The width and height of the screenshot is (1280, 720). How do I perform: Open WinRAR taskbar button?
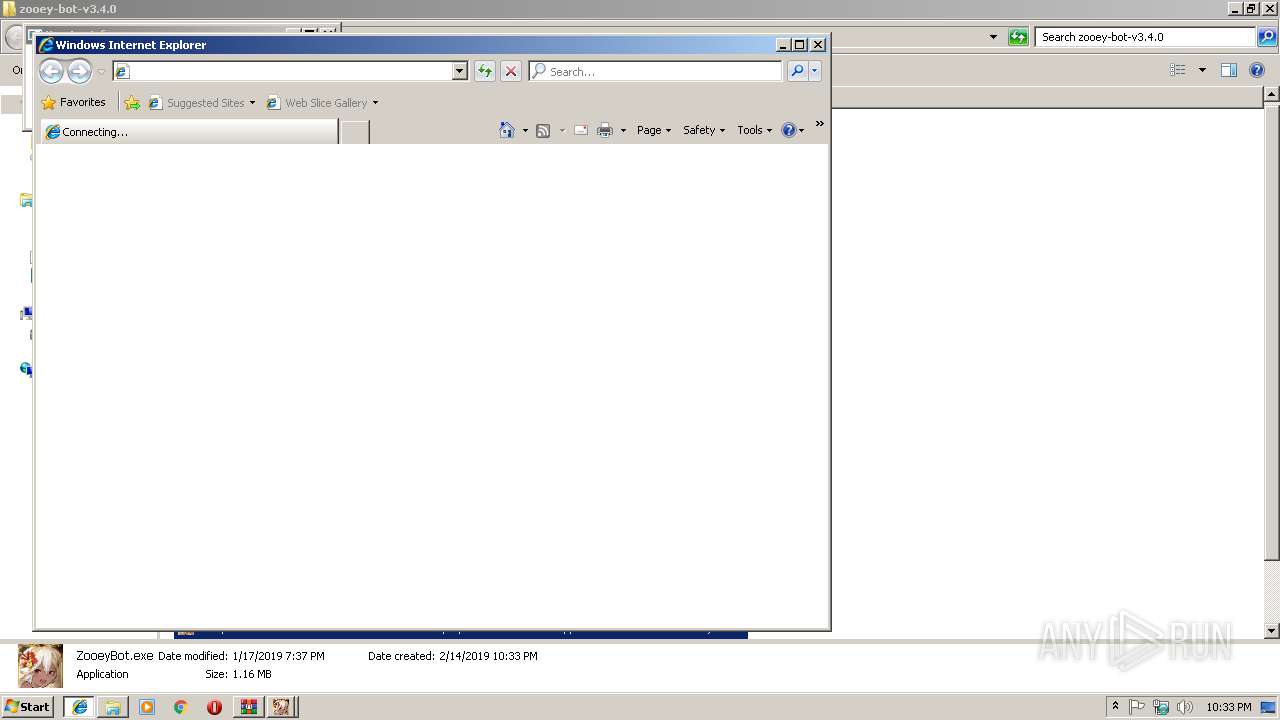[x=249, y=707]
